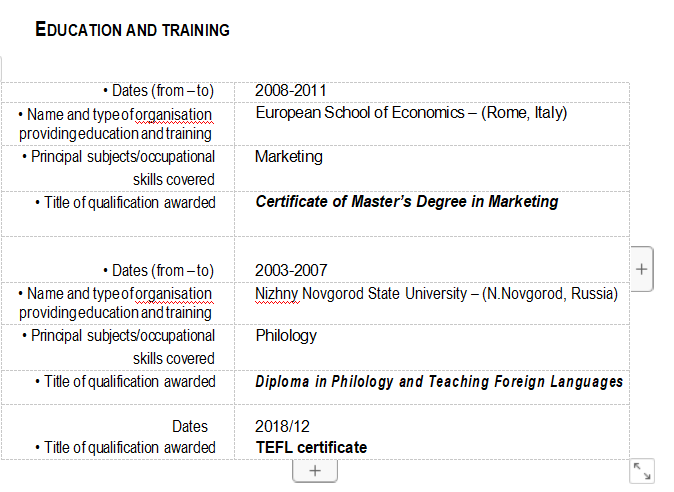Place cursor in the Marketing subject cell

289,157
